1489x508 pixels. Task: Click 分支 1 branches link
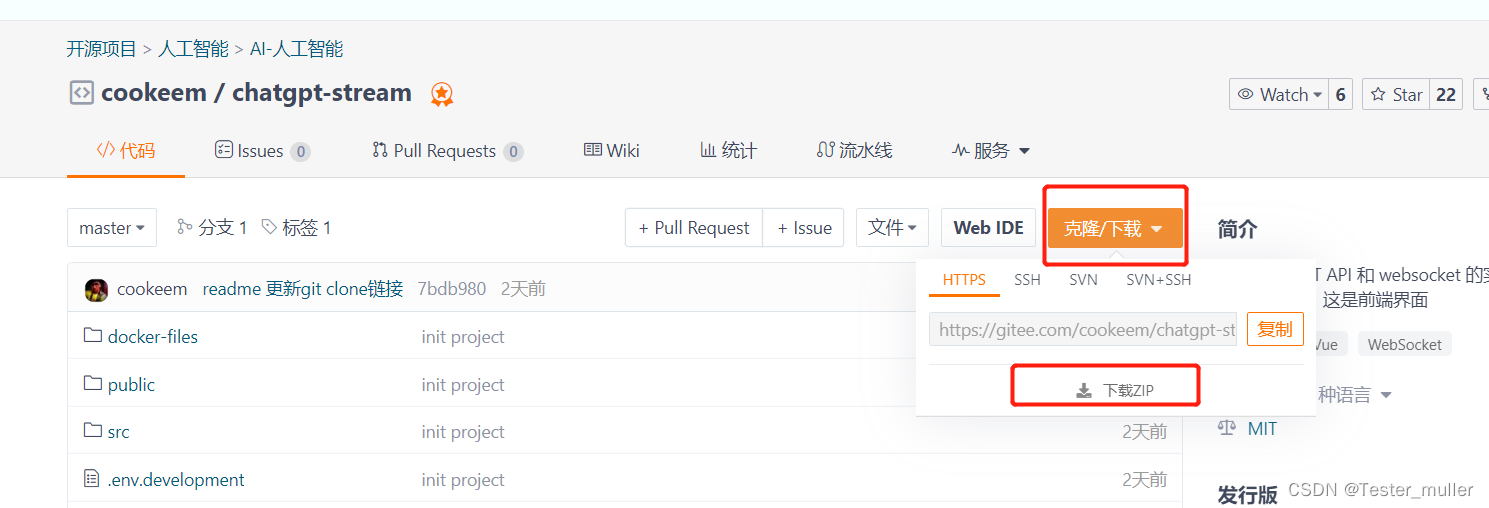212,228
